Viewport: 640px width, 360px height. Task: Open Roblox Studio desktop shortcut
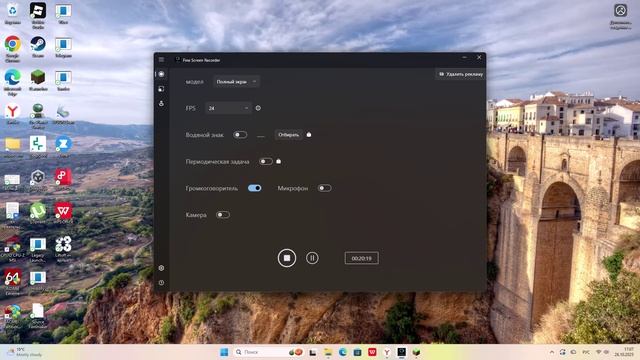coord(38,15)
